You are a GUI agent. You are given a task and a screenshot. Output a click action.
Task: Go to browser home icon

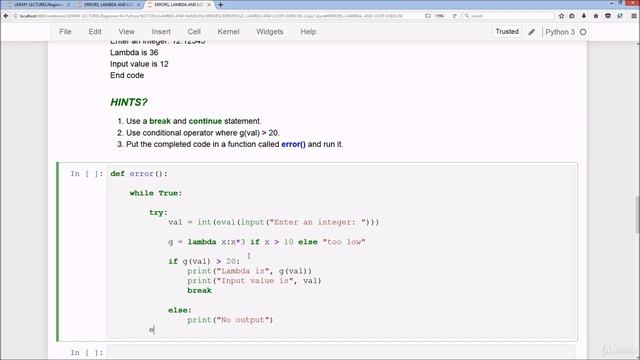[596, 16]
